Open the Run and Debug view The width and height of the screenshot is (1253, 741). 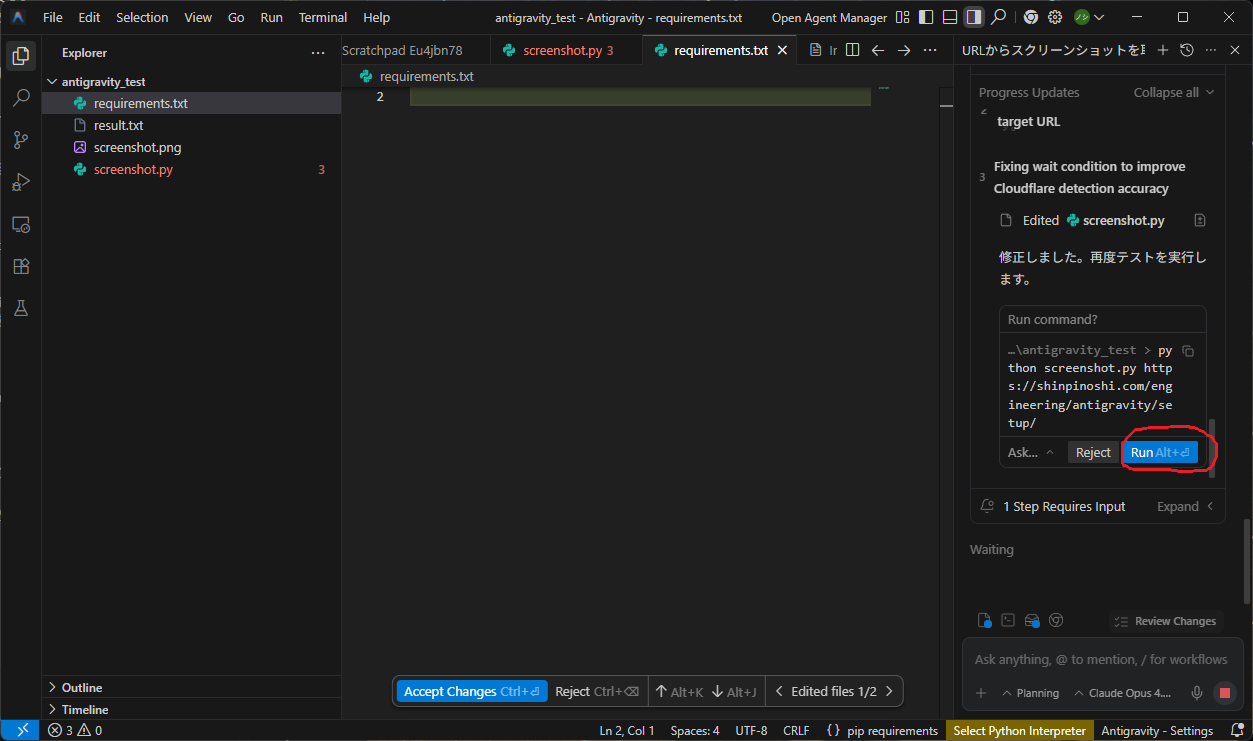[20, 182]
